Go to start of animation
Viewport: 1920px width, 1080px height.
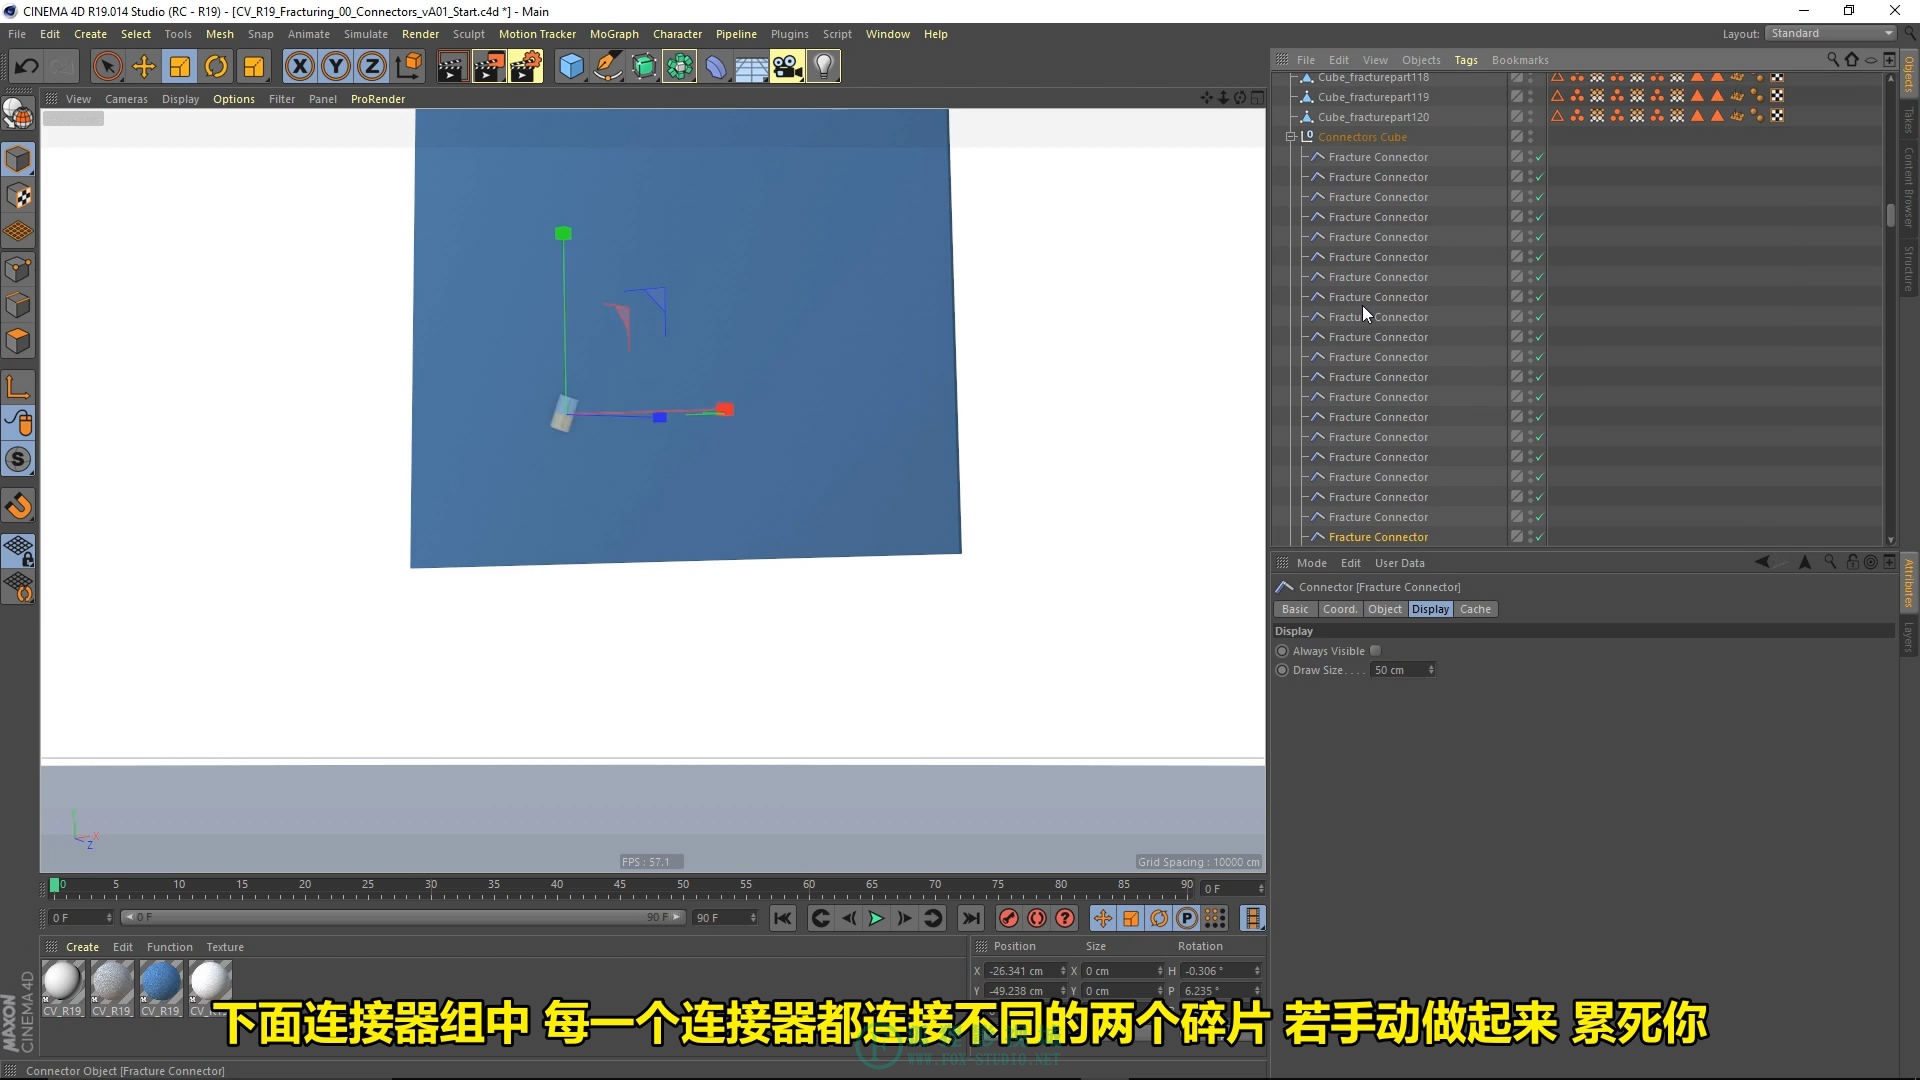click(783, 918)
